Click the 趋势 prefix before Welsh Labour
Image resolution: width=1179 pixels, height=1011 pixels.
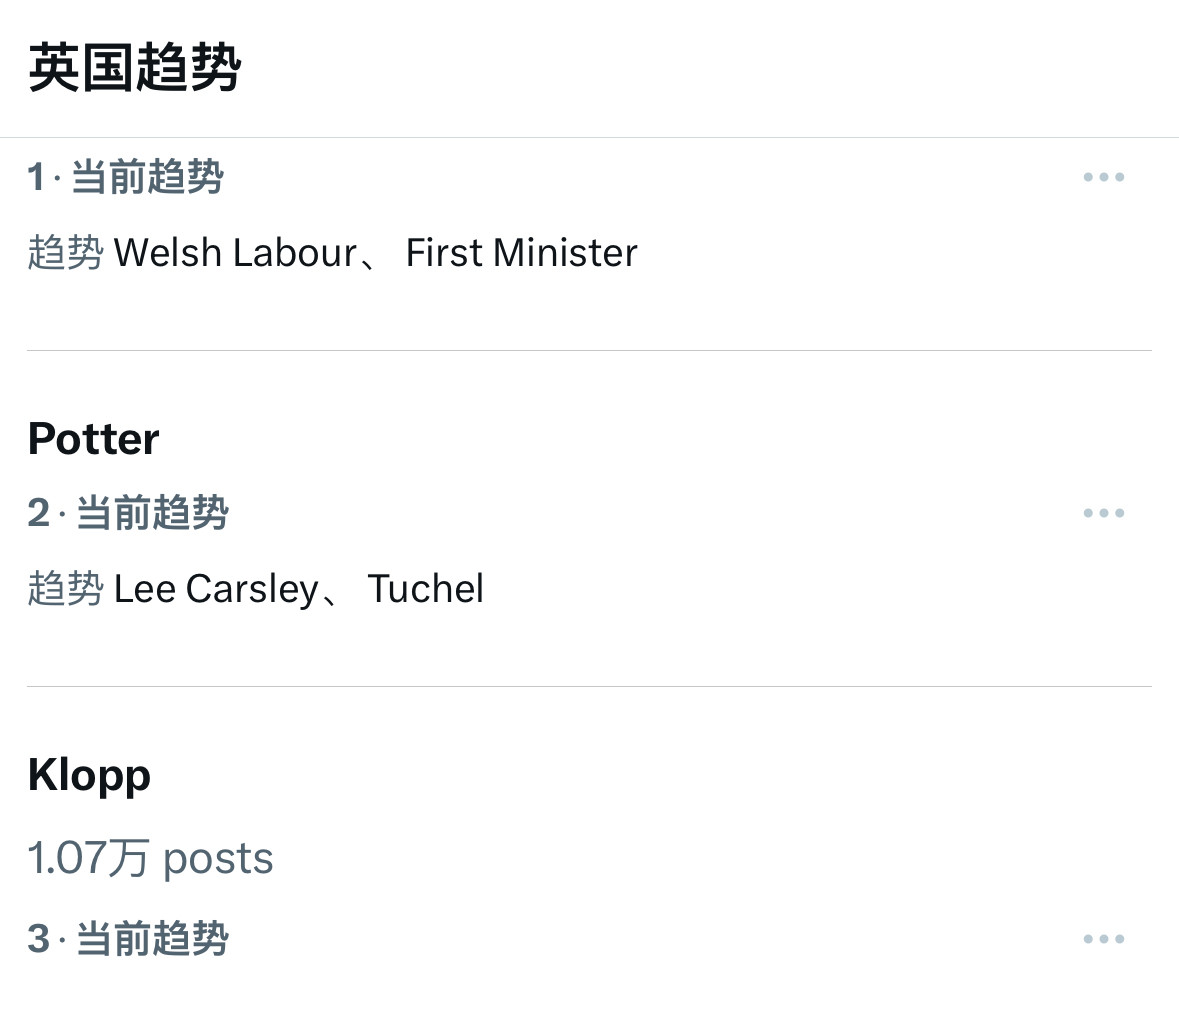pos(65,253)
